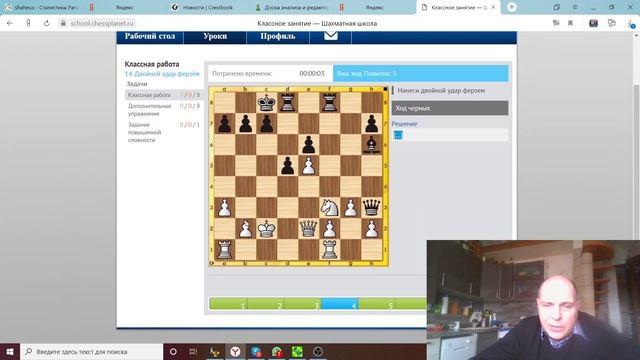640x360 pixels.
Task: Select the white queen on e2
Action: pyautogui.click(x=309, y=229)
